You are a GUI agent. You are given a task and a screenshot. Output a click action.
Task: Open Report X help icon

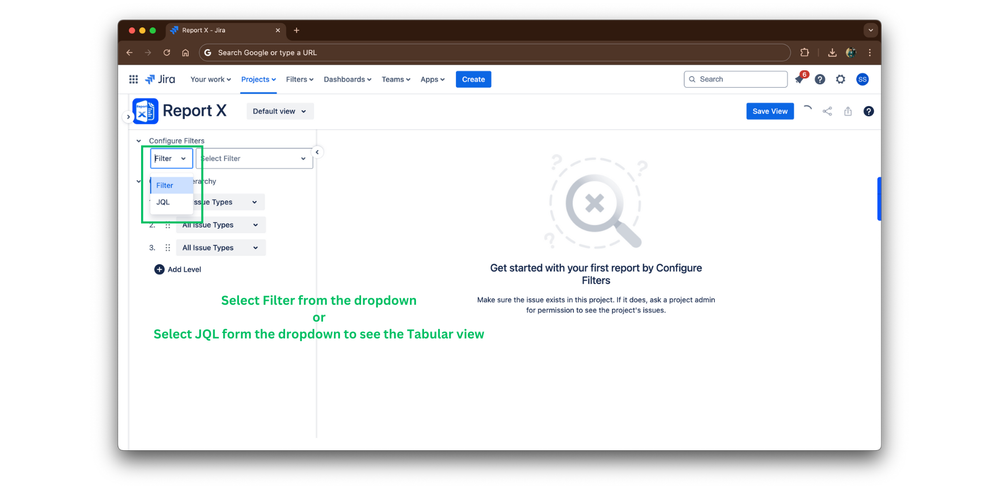pos(868,111)
